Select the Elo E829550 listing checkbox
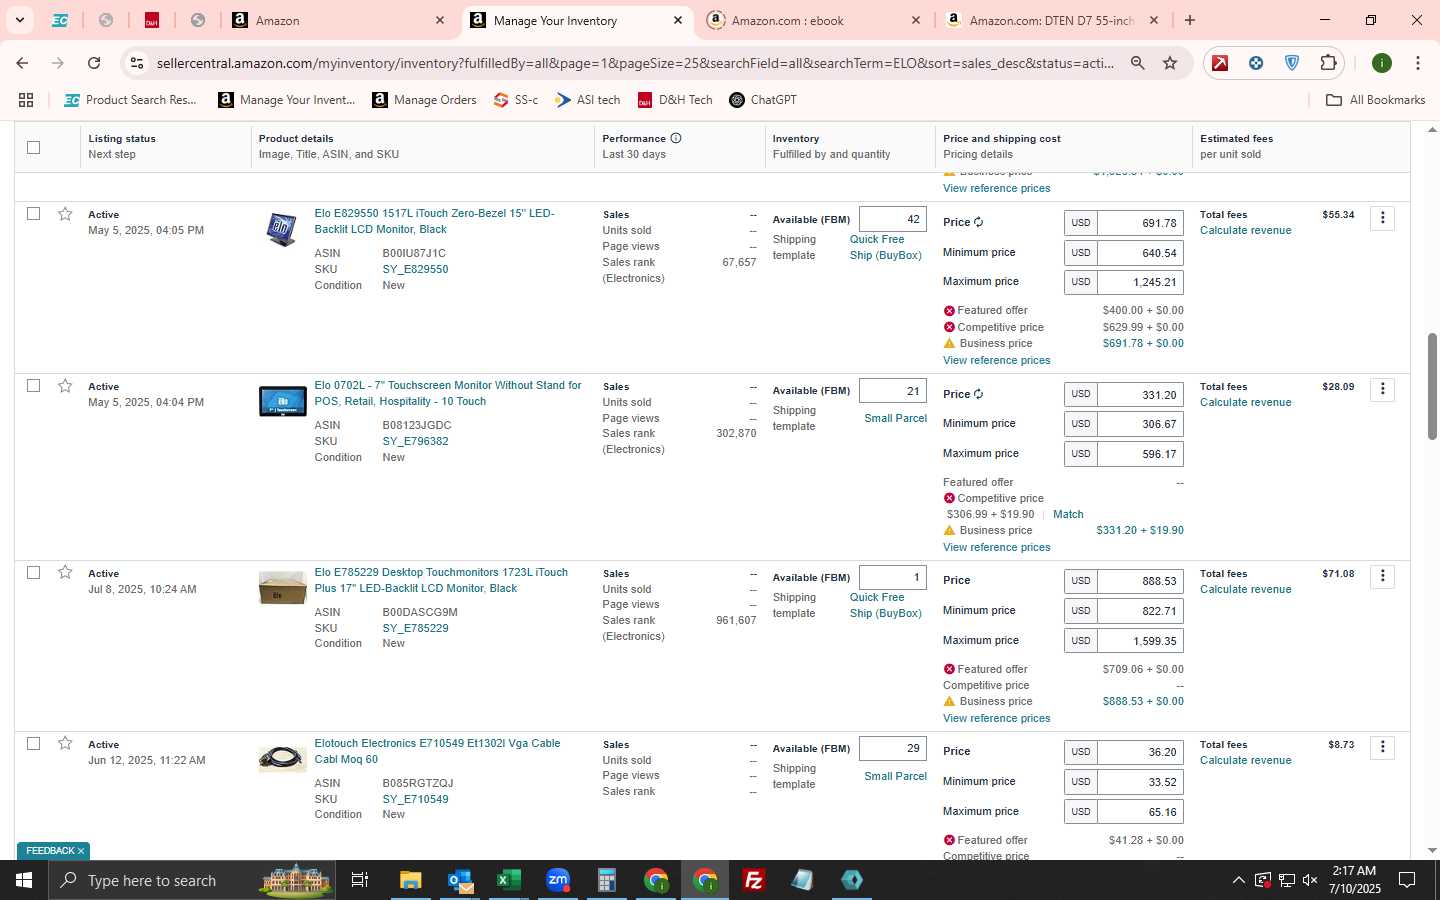 33,214
